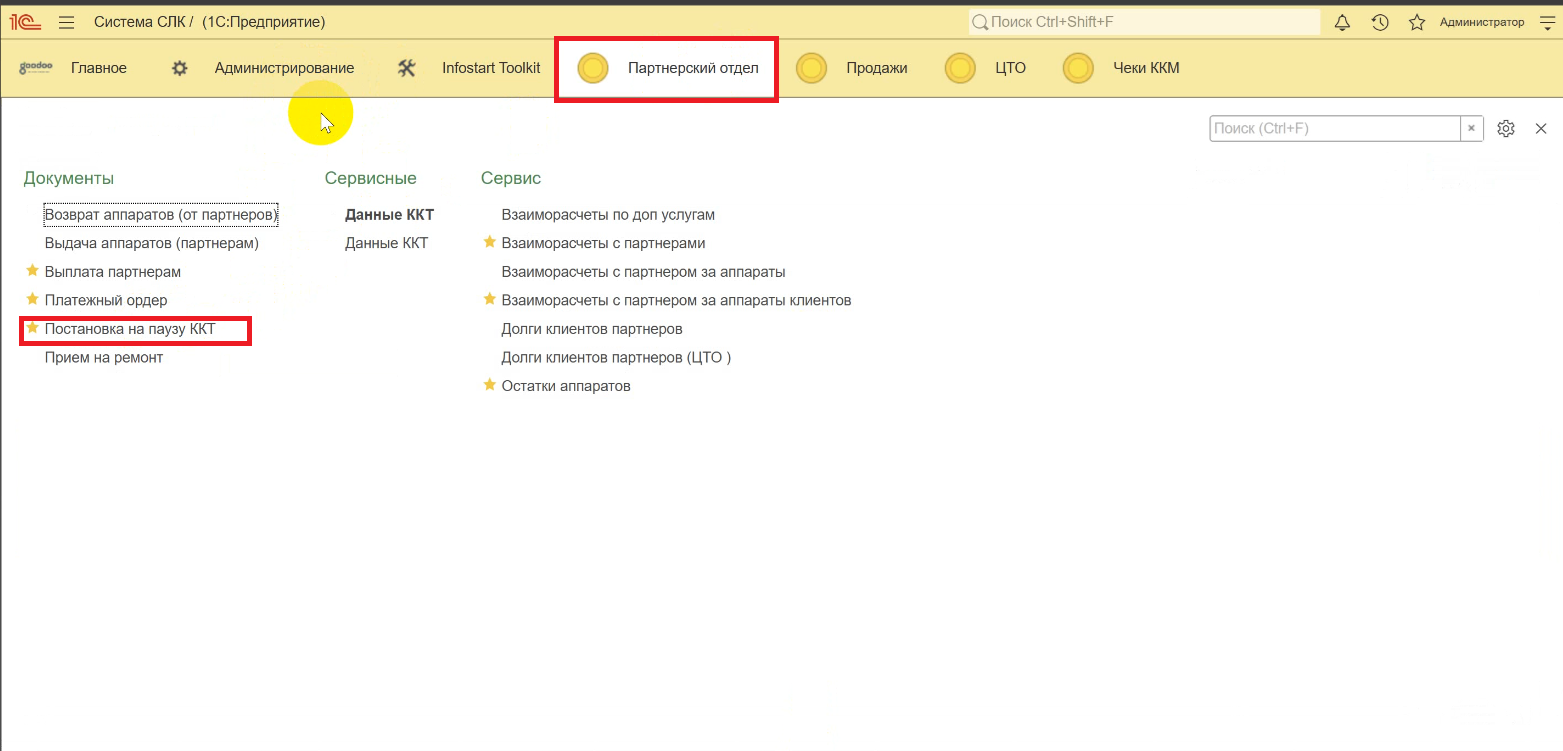Image resolution: width=1563 pixels, height=751 pixels.
Task: Open Взаиморасчеты с партнерами report
Action: point(603,243)
